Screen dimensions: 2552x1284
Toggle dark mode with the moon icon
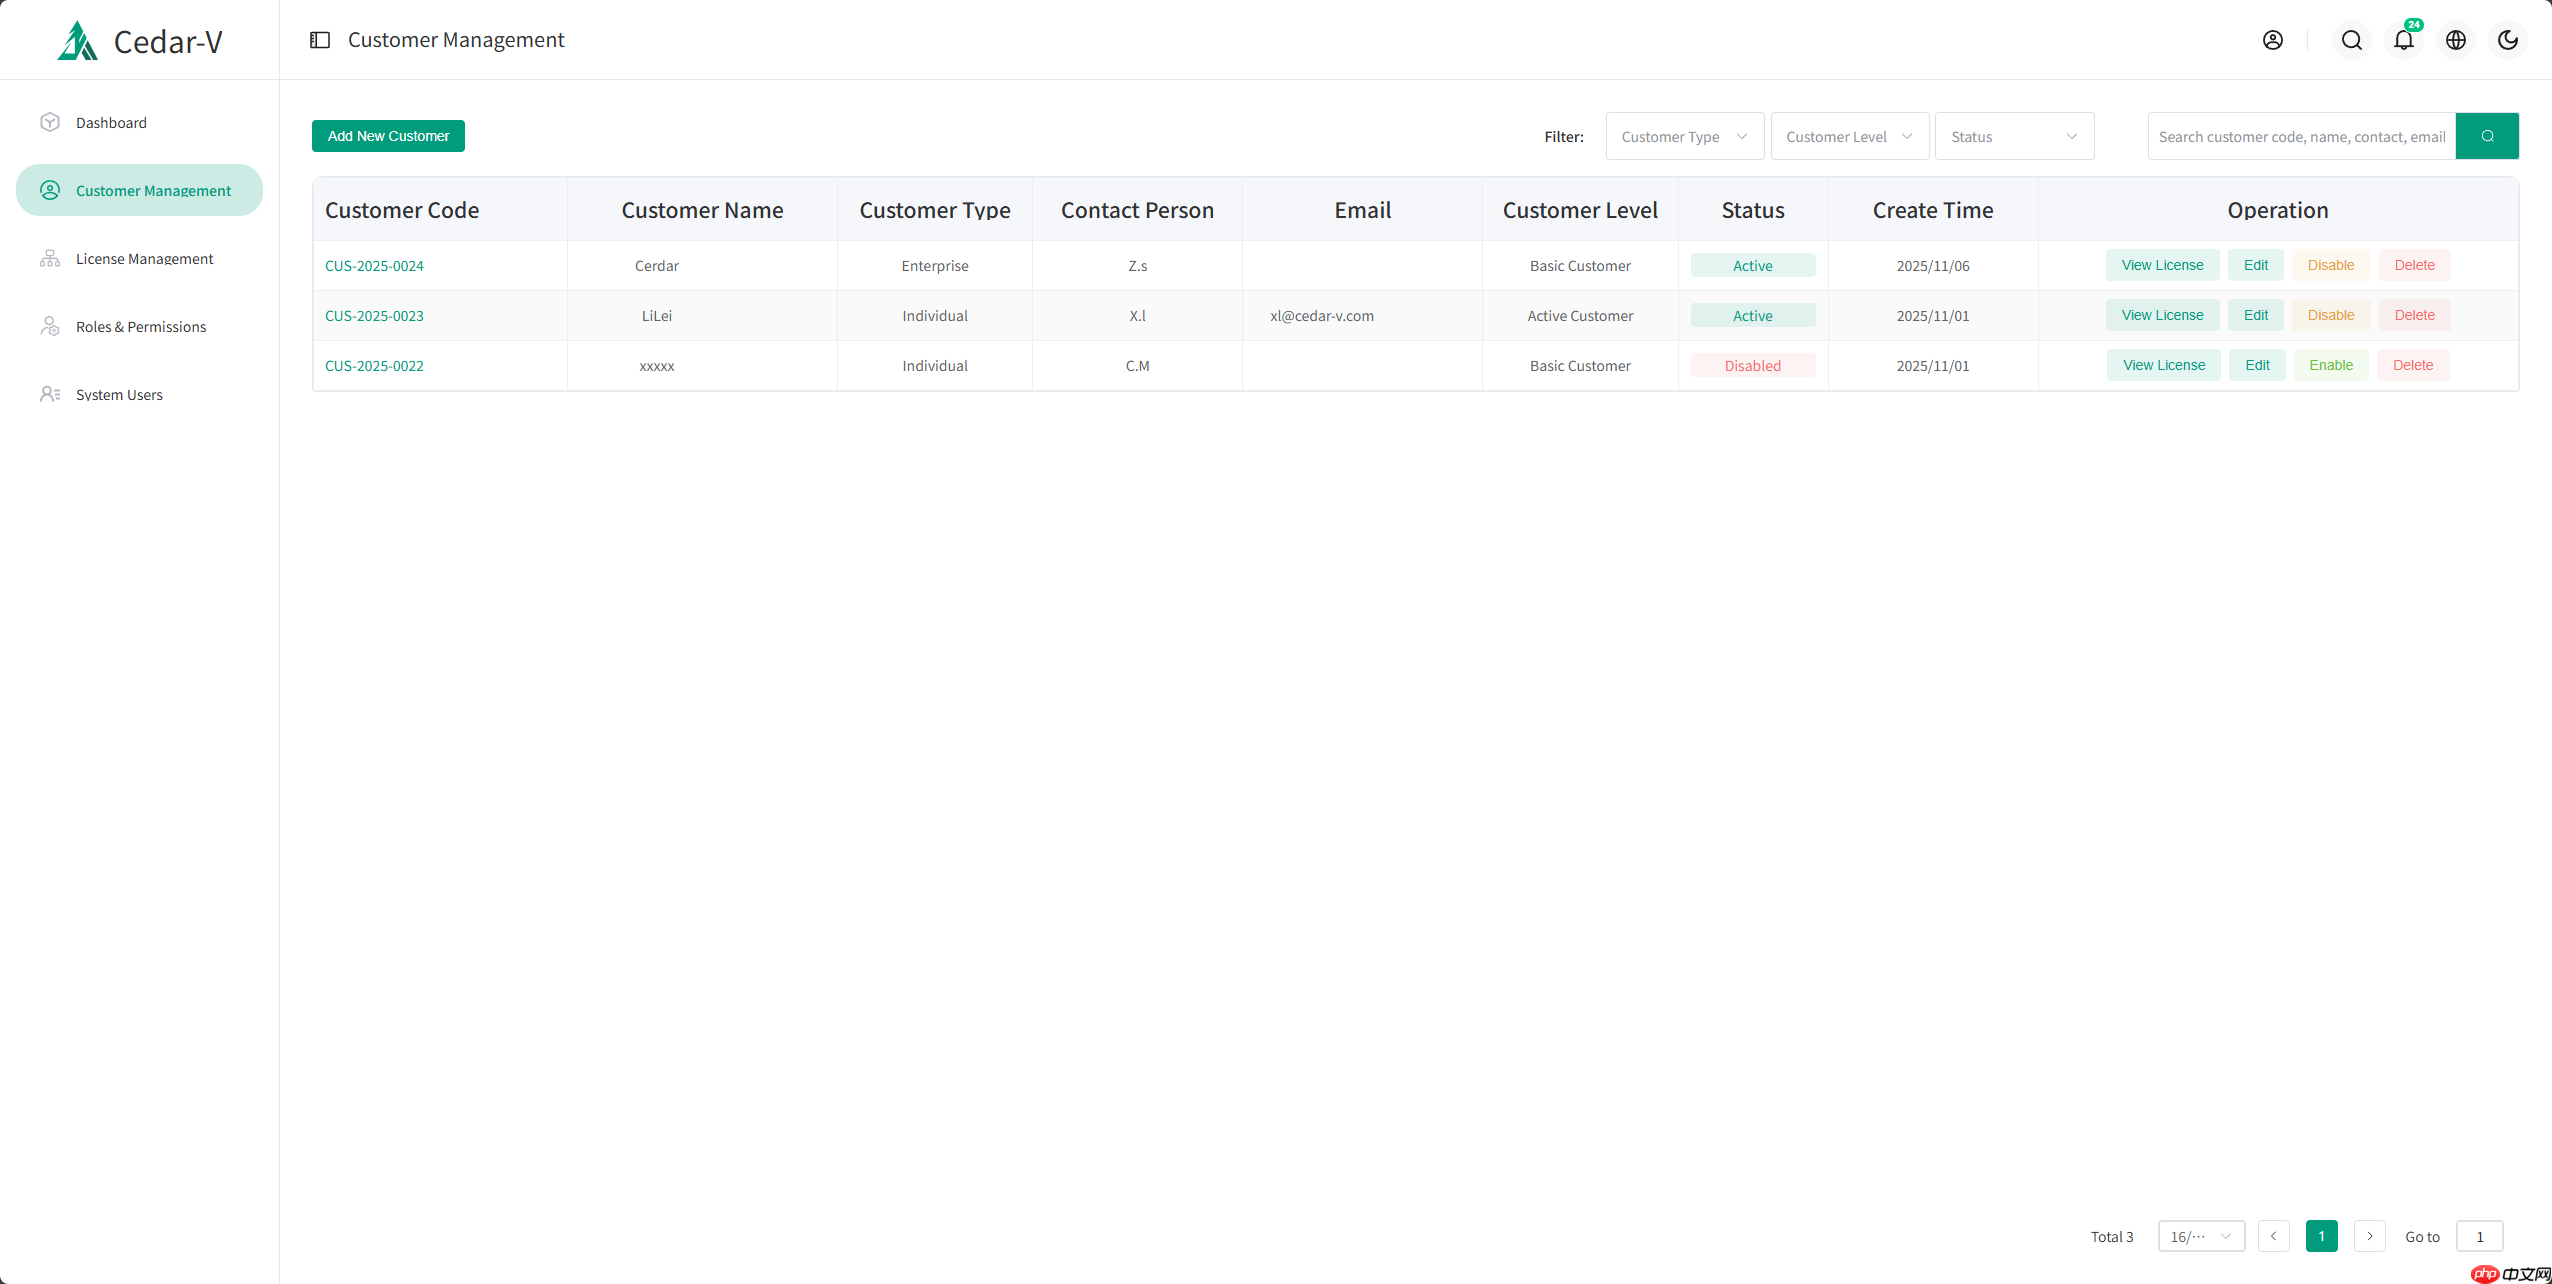coord(2508,40)
